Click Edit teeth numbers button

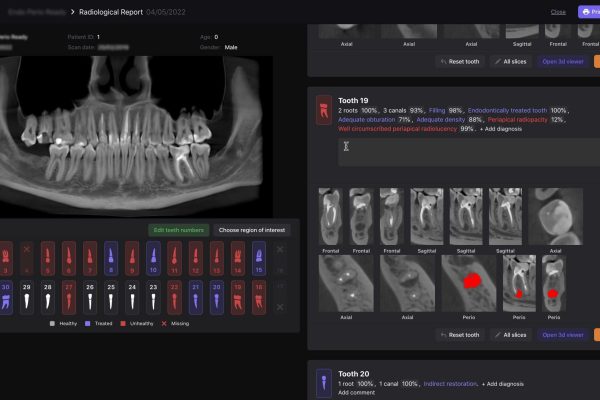[179, 230]
